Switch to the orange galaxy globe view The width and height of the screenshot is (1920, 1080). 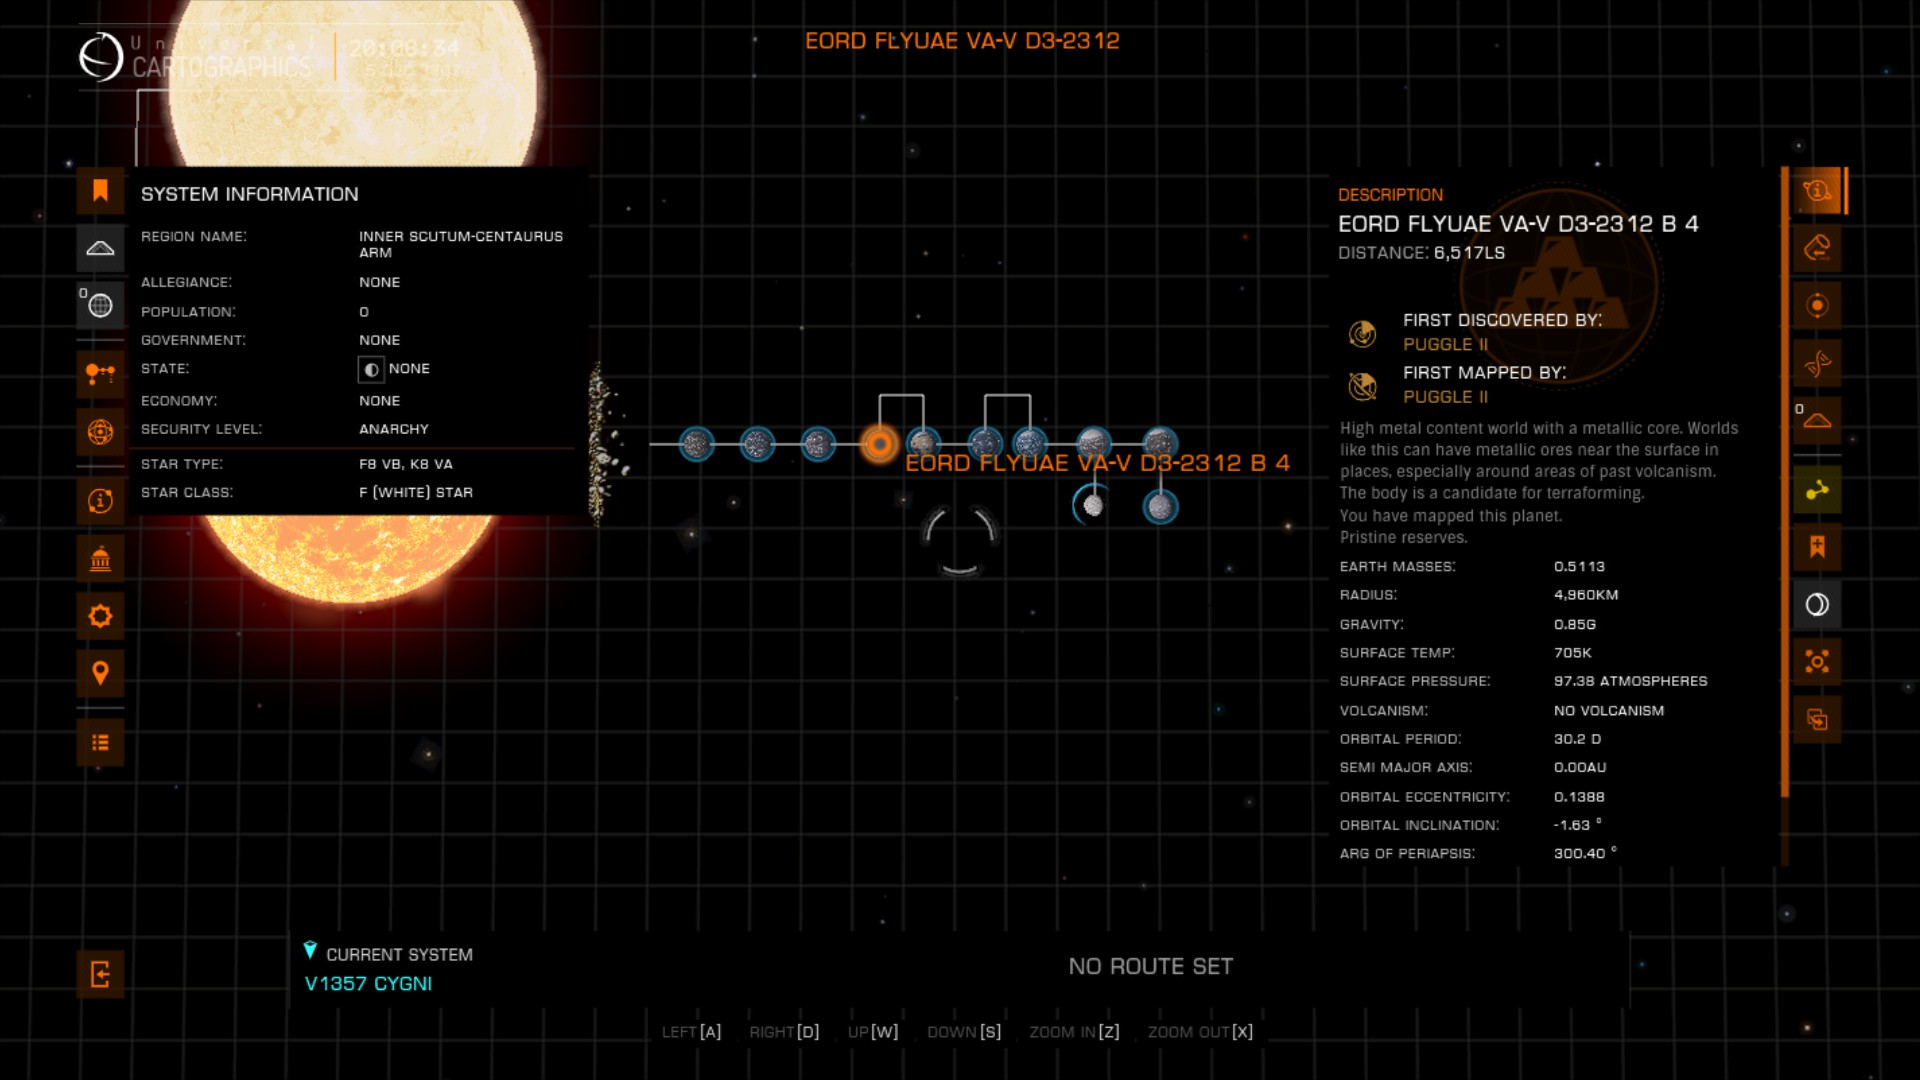(100, 432)
